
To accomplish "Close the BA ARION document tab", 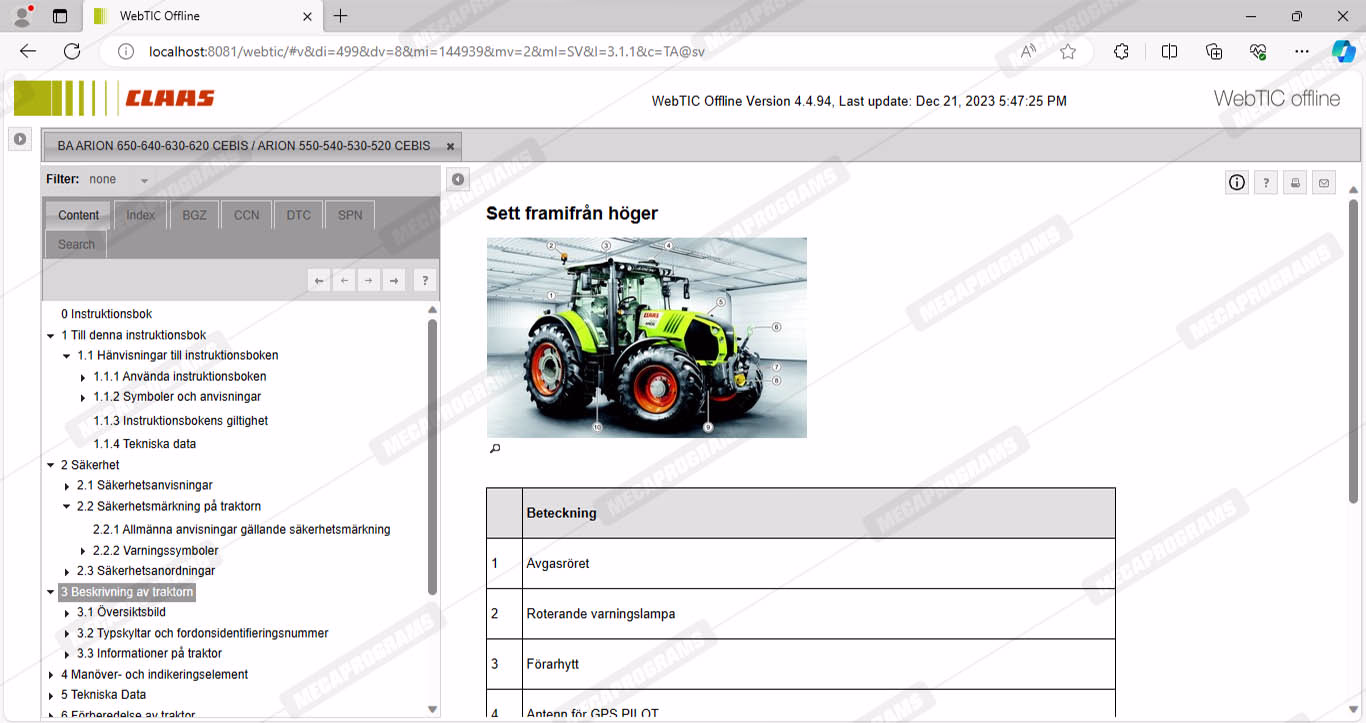I will (x=450, y=146).
